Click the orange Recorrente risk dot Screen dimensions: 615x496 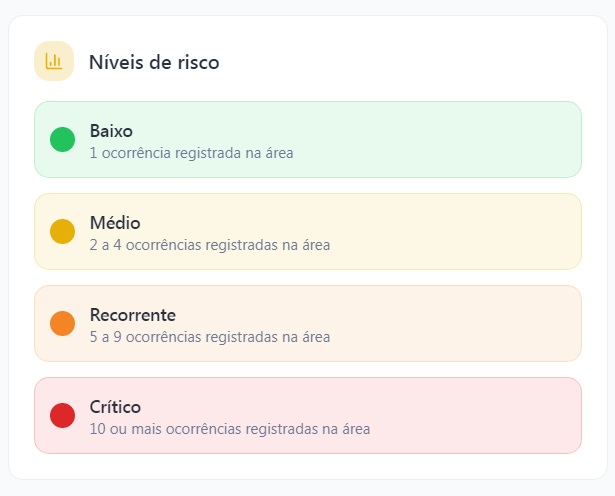[62, 323]
